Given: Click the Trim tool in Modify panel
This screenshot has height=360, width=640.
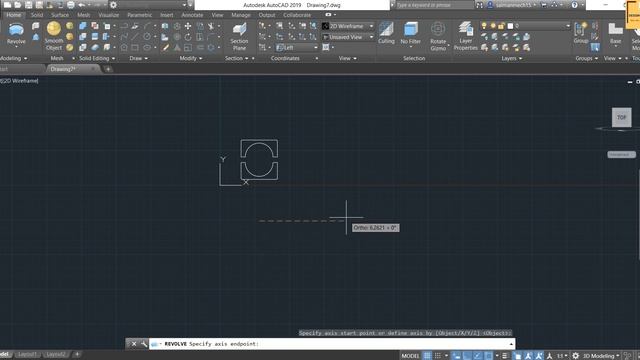Looking at the screenshot, I should pos(211,26).
